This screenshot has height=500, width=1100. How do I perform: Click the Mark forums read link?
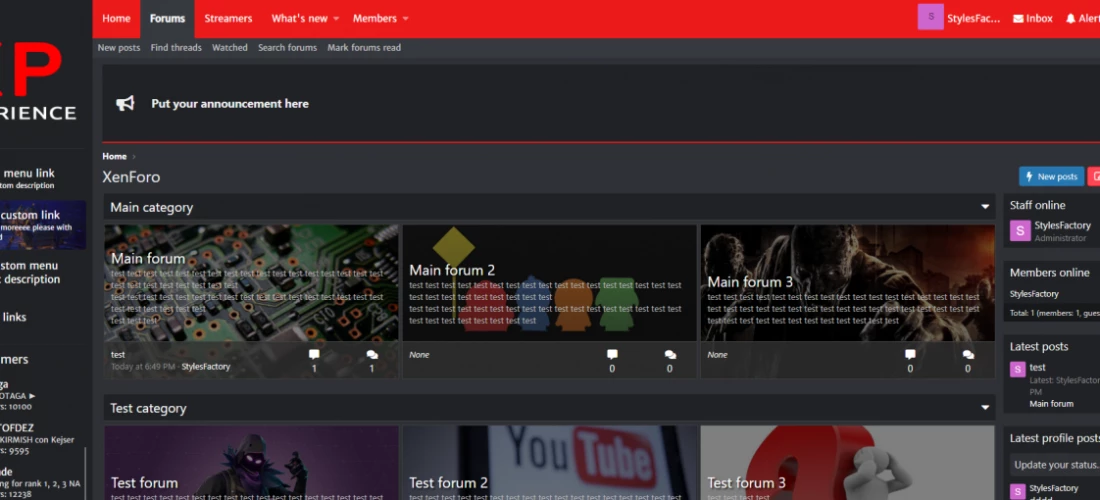pos(364,48)
